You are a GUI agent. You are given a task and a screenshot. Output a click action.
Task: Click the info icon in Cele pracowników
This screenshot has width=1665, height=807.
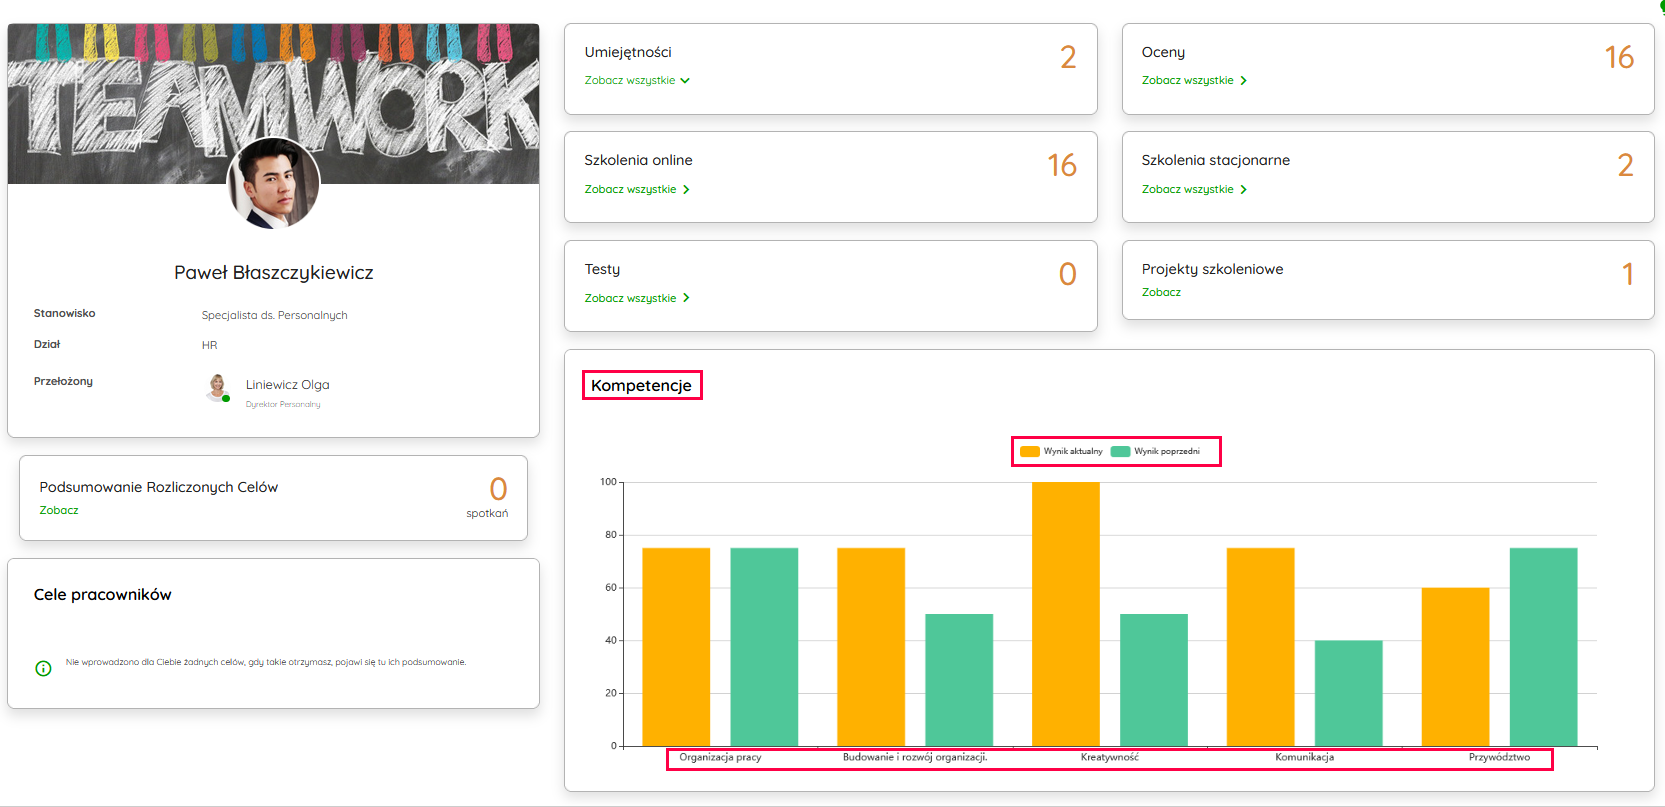tap(43, 668)
